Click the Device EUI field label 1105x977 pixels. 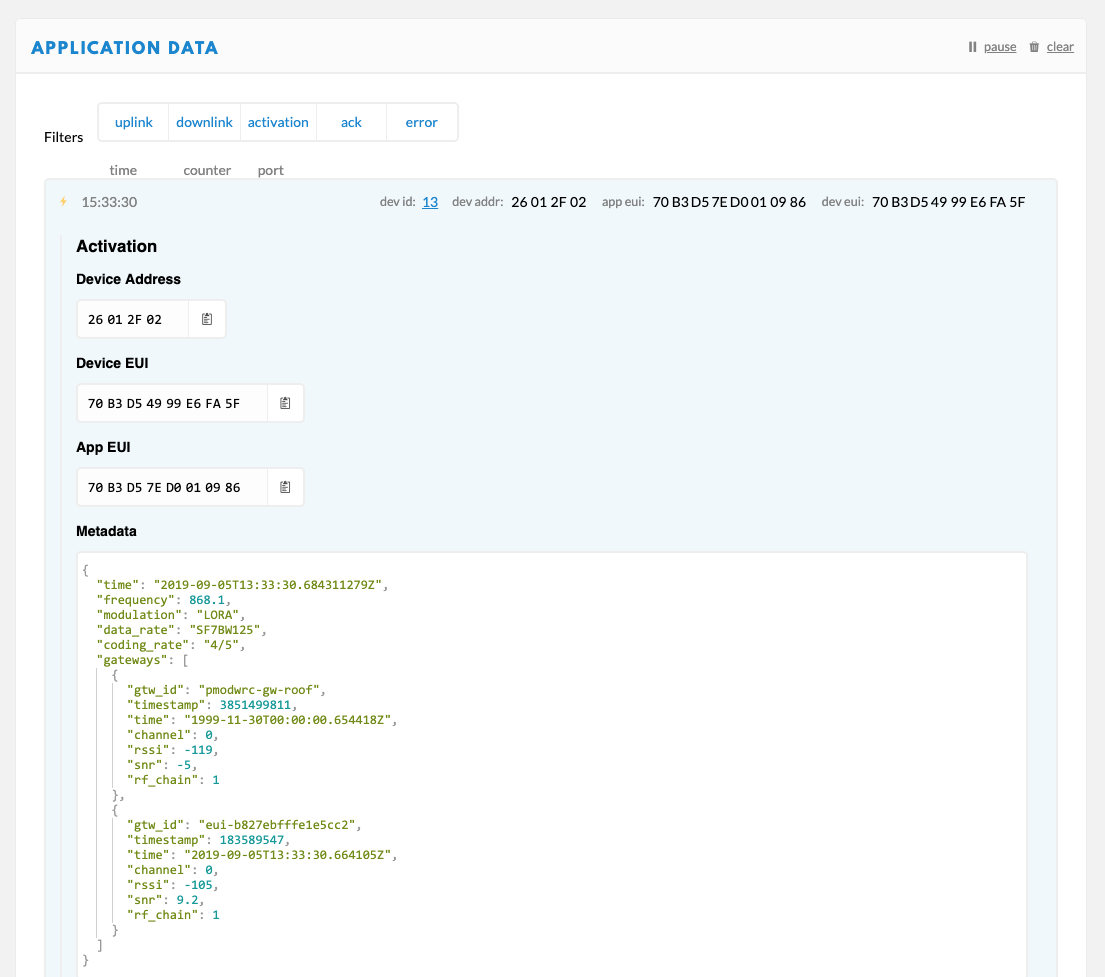pyautogui.click(x=112, y=363)
